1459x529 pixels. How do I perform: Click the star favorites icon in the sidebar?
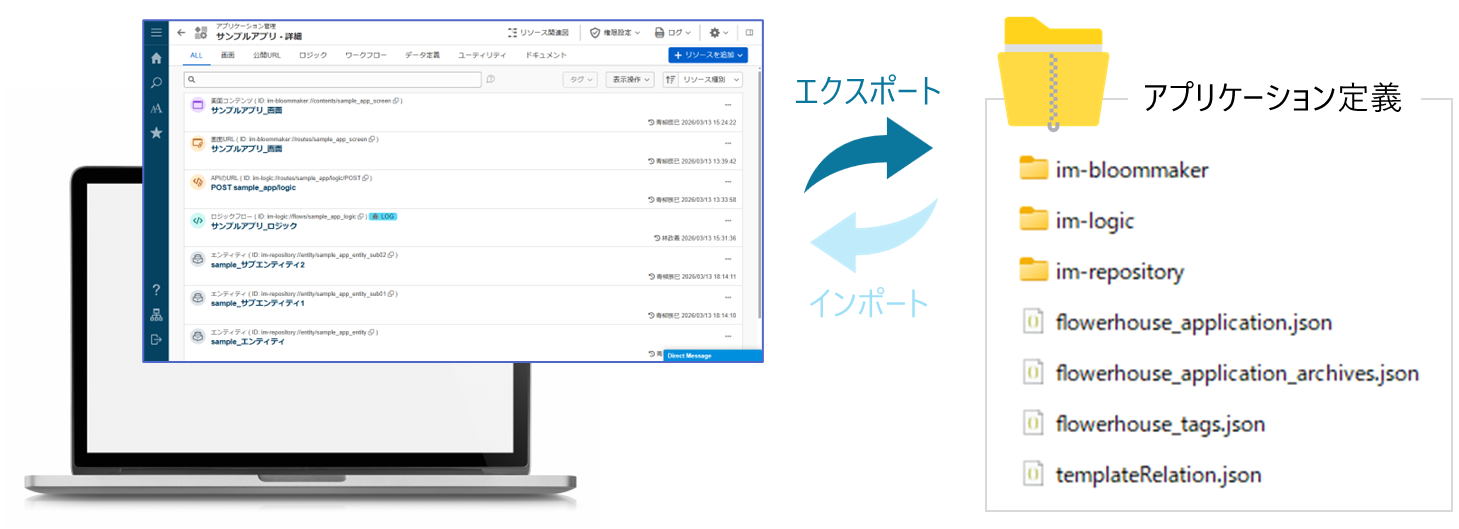[156, 133]
